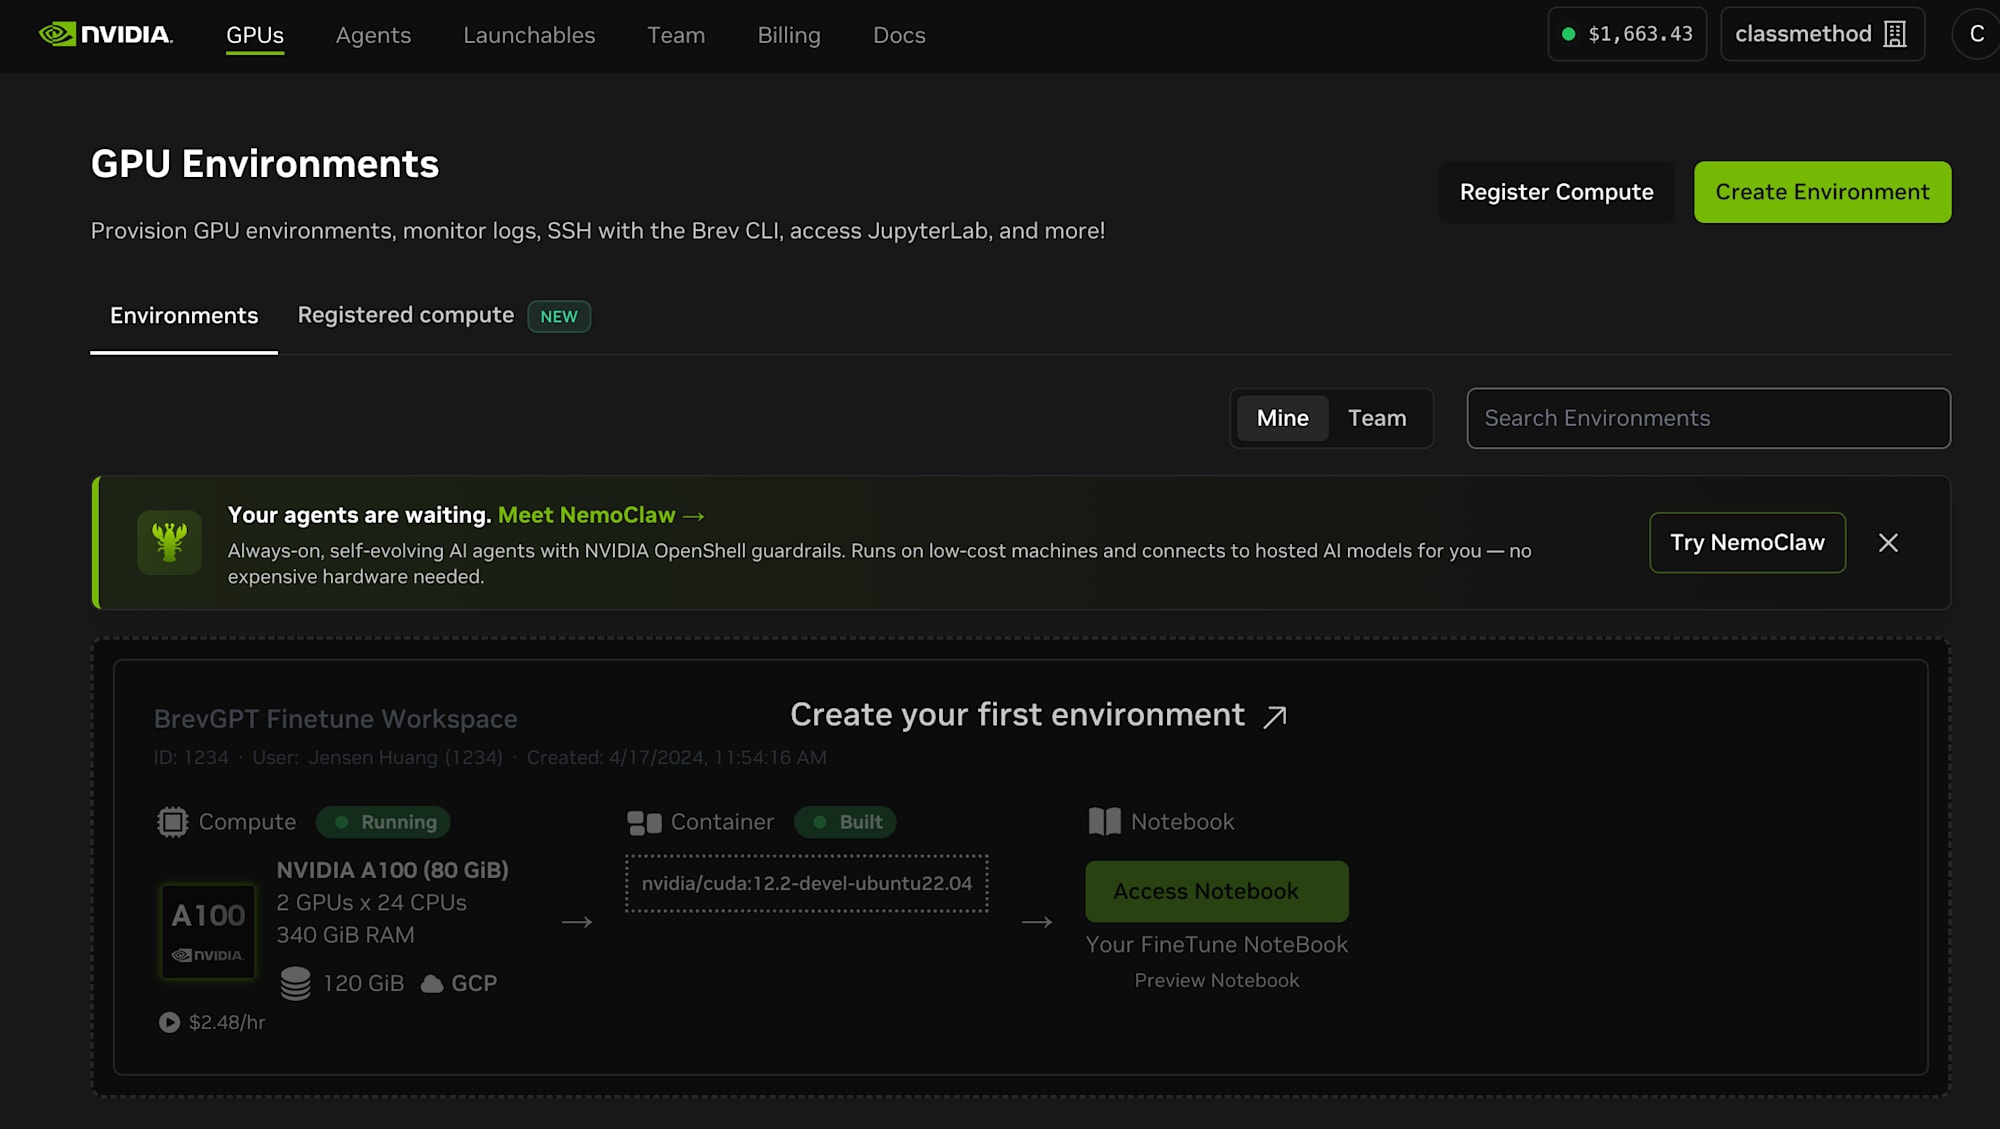The image size is (2000, 1129).
Task: Click User: Jensen Huang (1234) text
Action: pyautogui.click(x=377, y=758)
